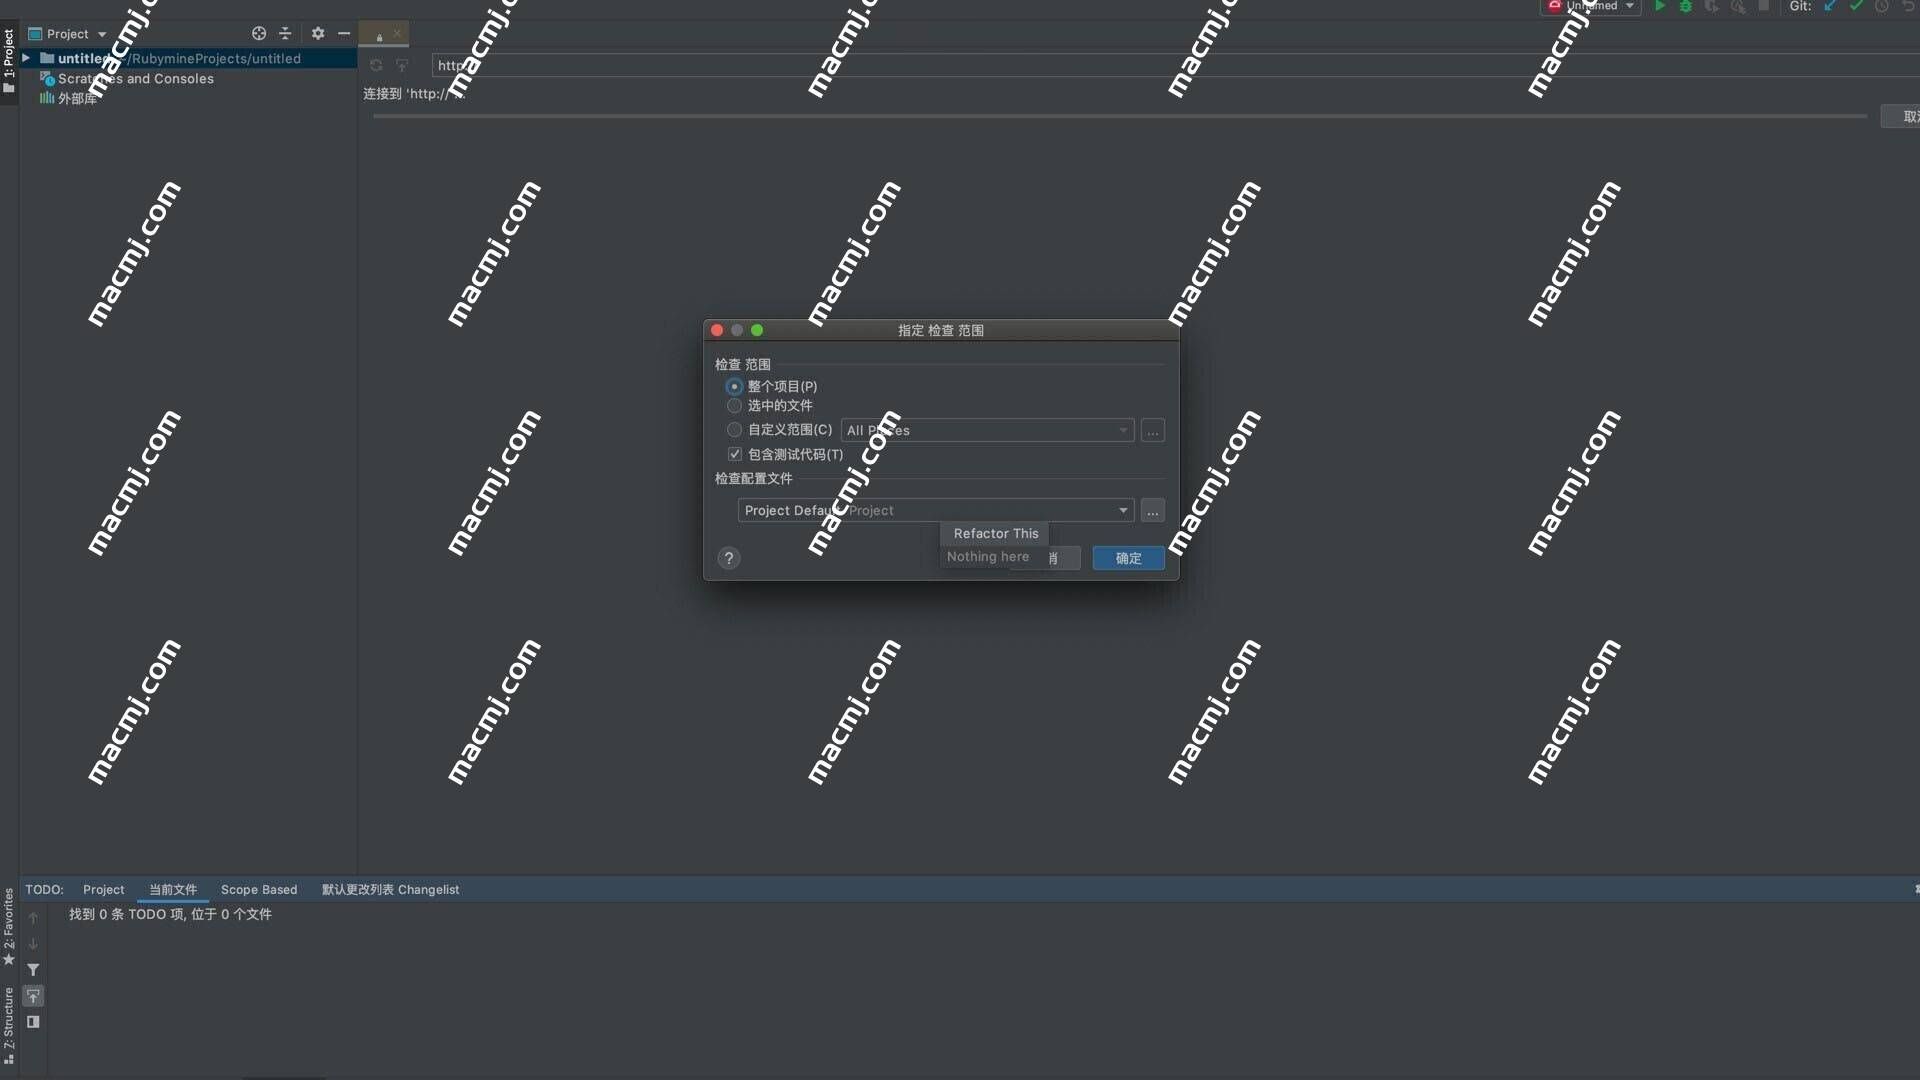Select Scratches and Consoles in tree

[135, 78]
